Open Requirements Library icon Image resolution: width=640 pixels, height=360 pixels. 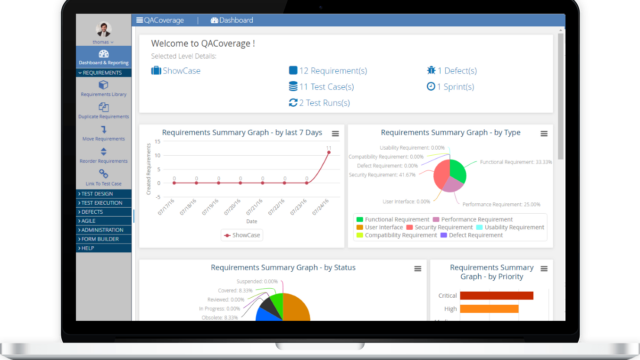[104, 85]
